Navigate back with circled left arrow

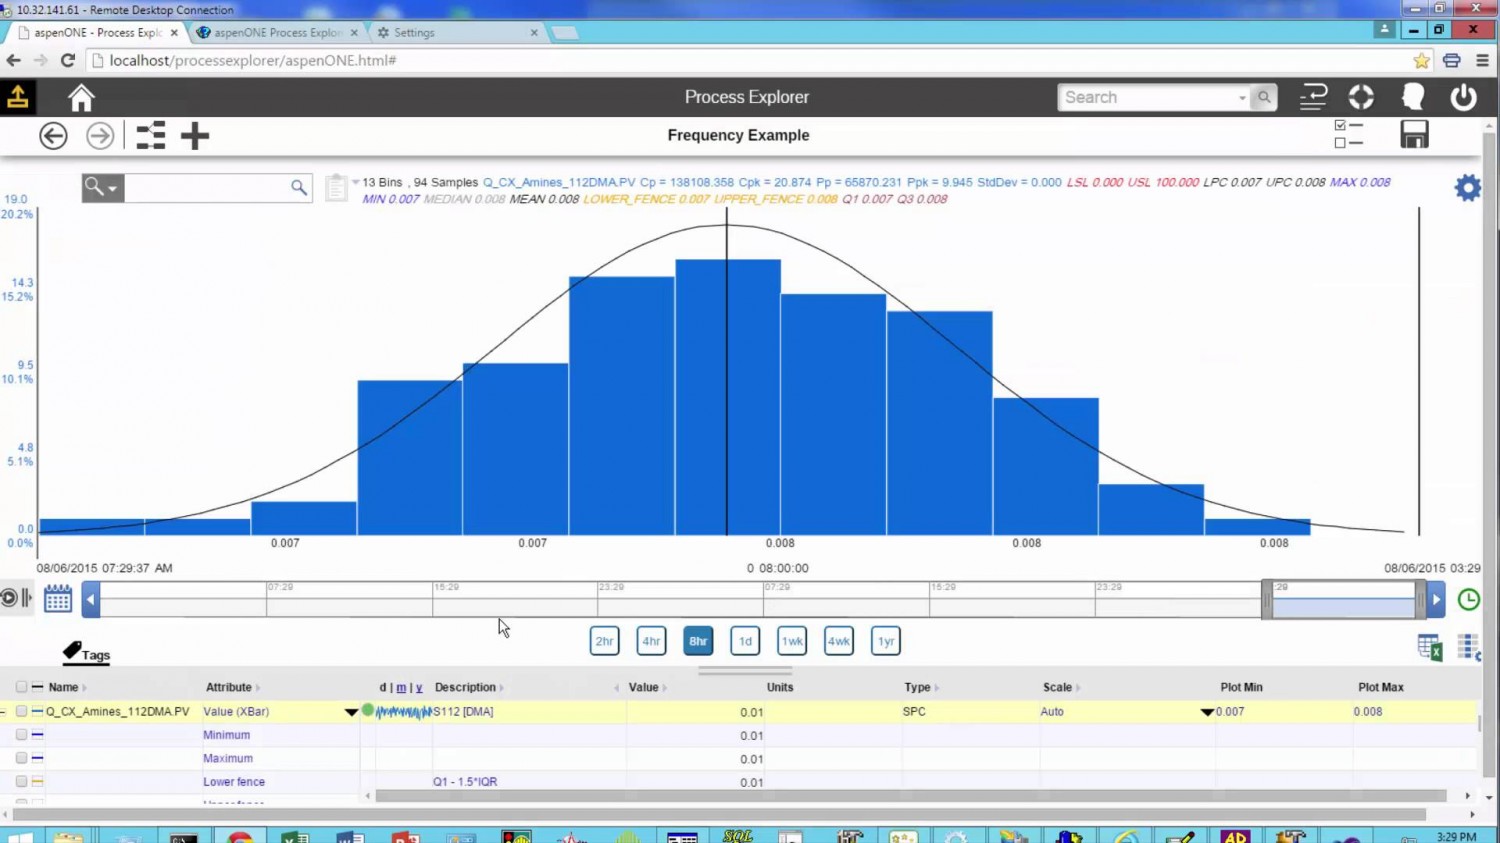(53, 136)
